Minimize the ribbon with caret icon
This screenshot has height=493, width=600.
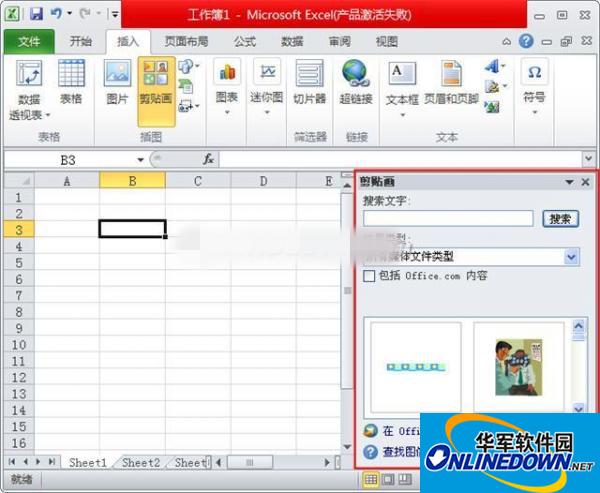[506, 41]
